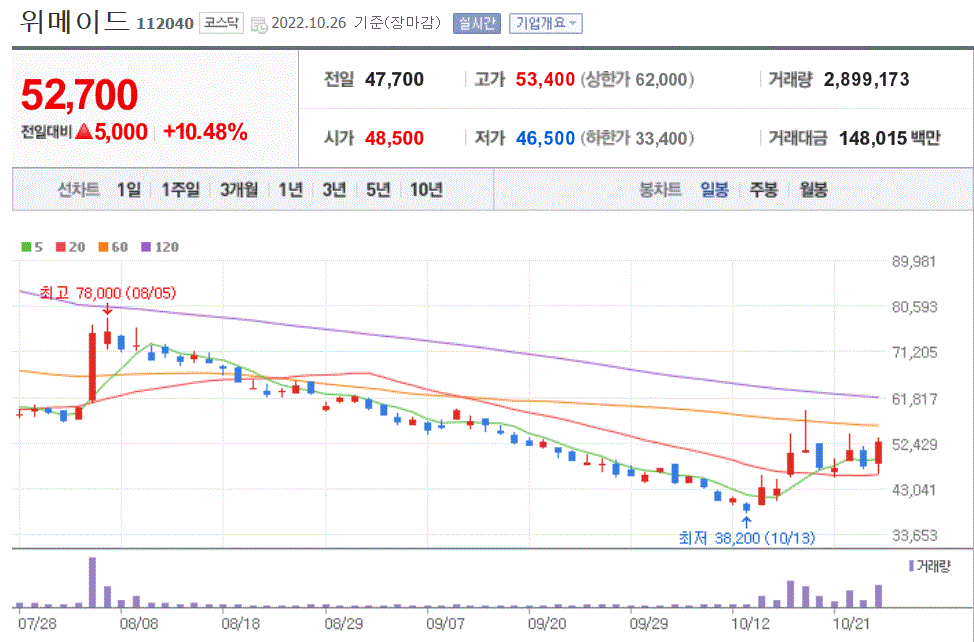
Task: Click the 실시간 real-time button
Action: (476, 24)
